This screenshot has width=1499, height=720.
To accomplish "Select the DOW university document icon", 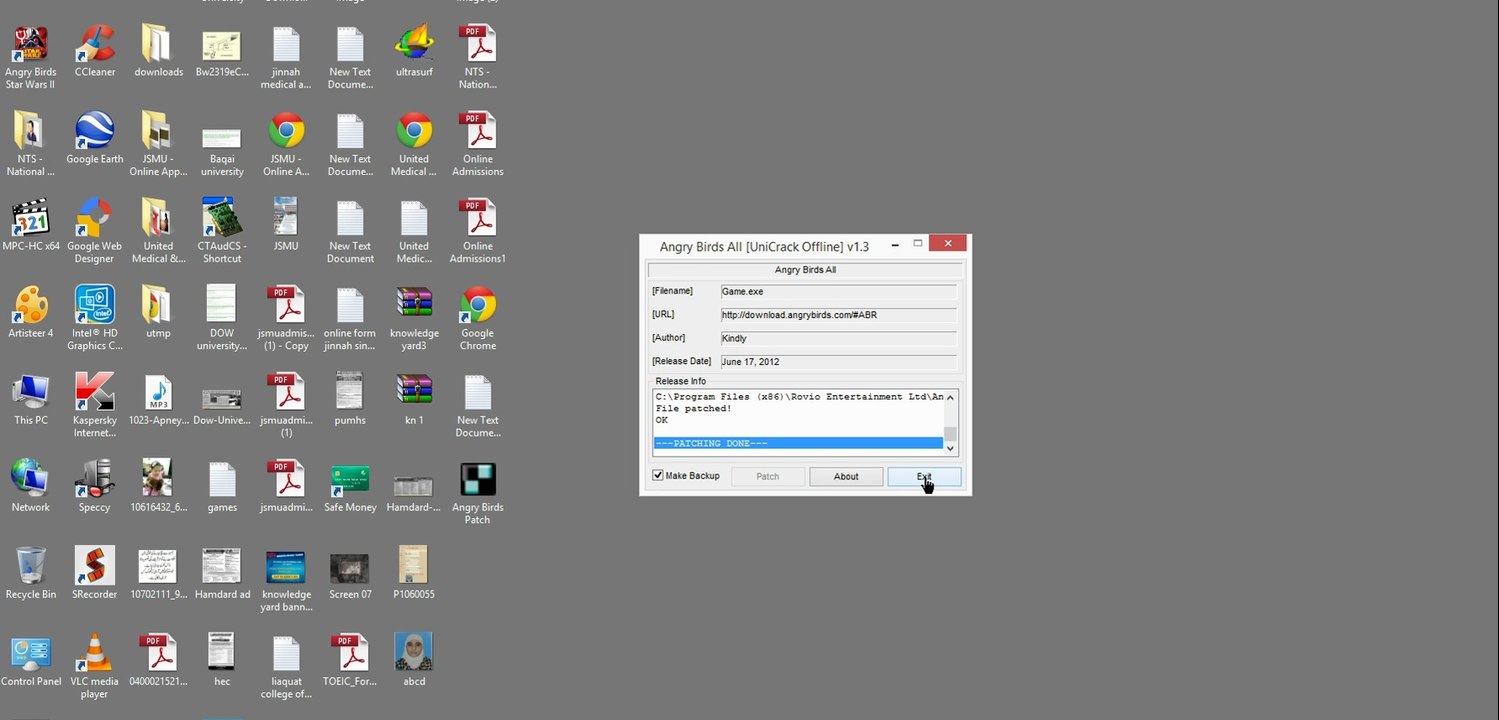I will pyautogui.click(x=222, y=305).
